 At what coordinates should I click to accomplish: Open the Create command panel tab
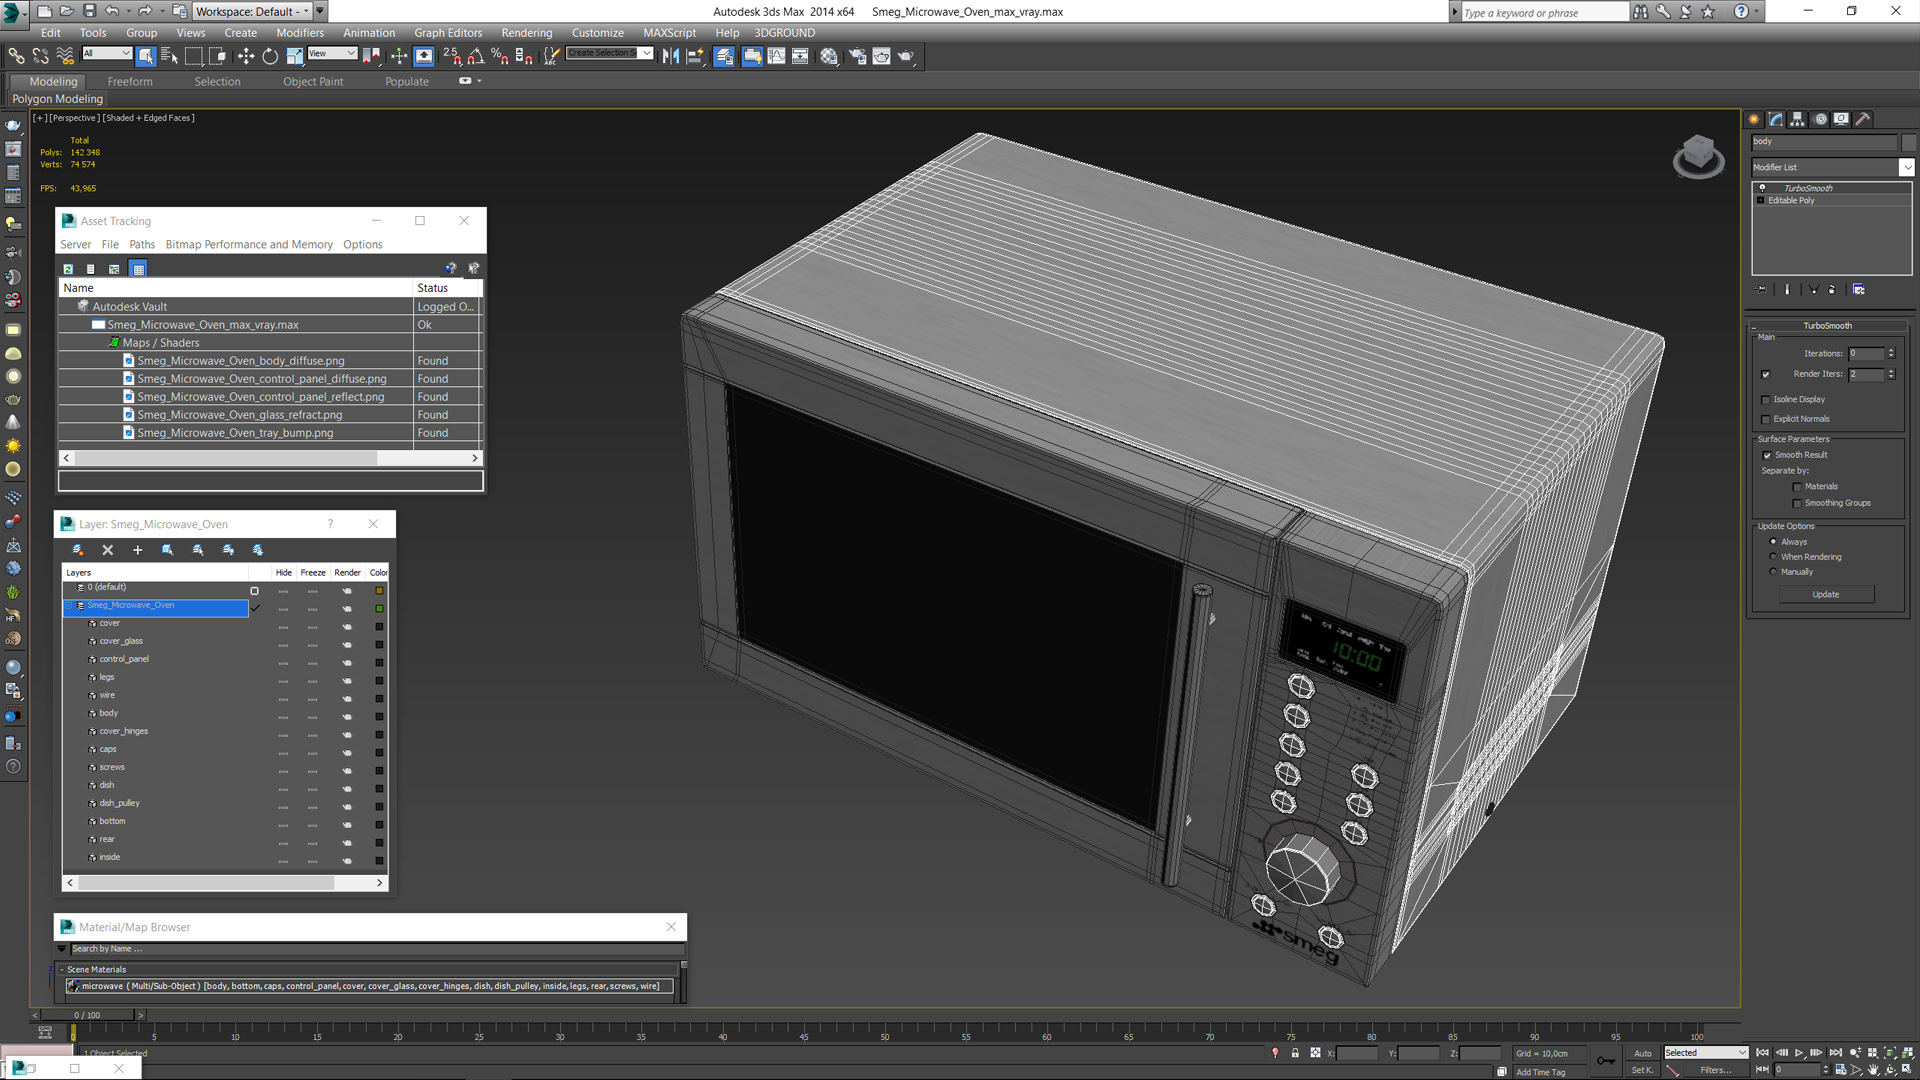(1754, 119)
